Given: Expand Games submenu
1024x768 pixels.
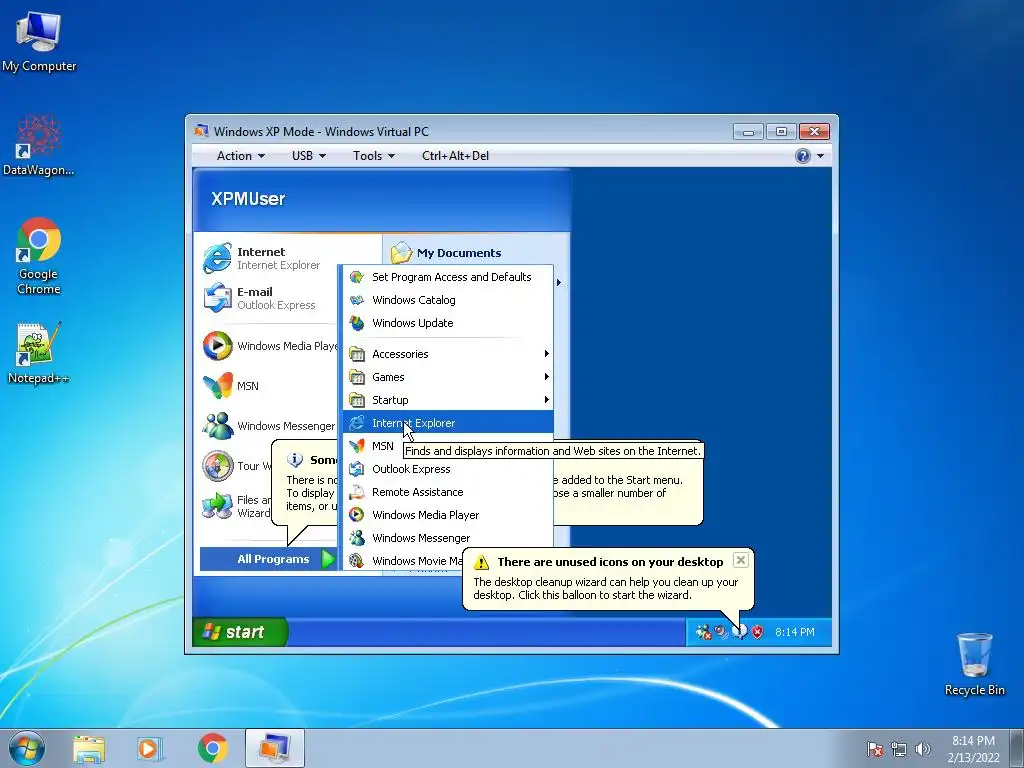Looking at the screenshot, I should point(449,377).
